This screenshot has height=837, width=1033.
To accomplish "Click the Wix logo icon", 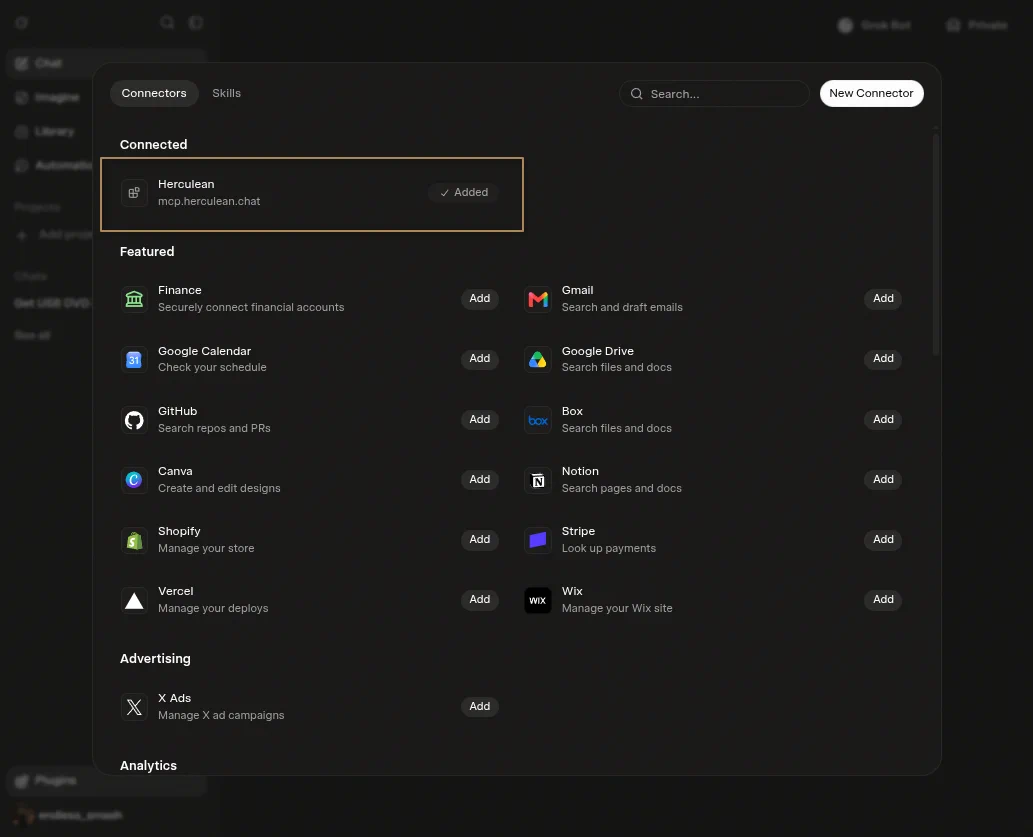I will click(x=538, y=600).
